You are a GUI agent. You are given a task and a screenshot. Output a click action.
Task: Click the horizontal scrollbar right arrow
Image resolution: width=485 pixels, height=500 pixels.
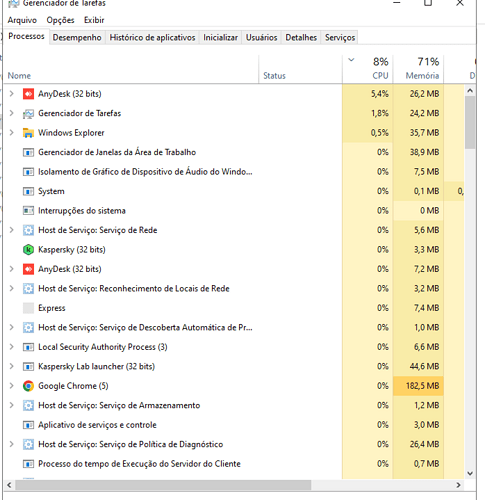(459, 485)
